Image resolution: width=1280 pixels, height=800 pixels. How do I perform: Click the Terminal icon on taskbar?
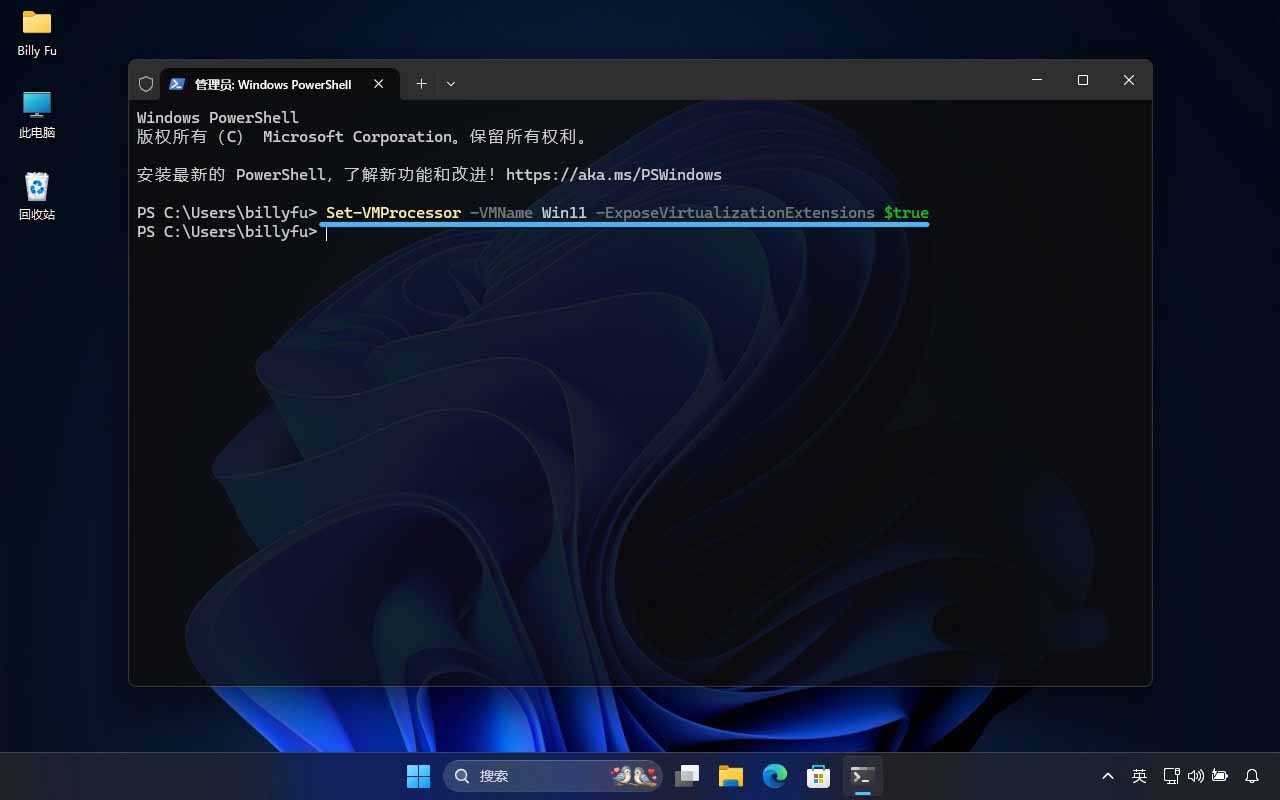862,776
